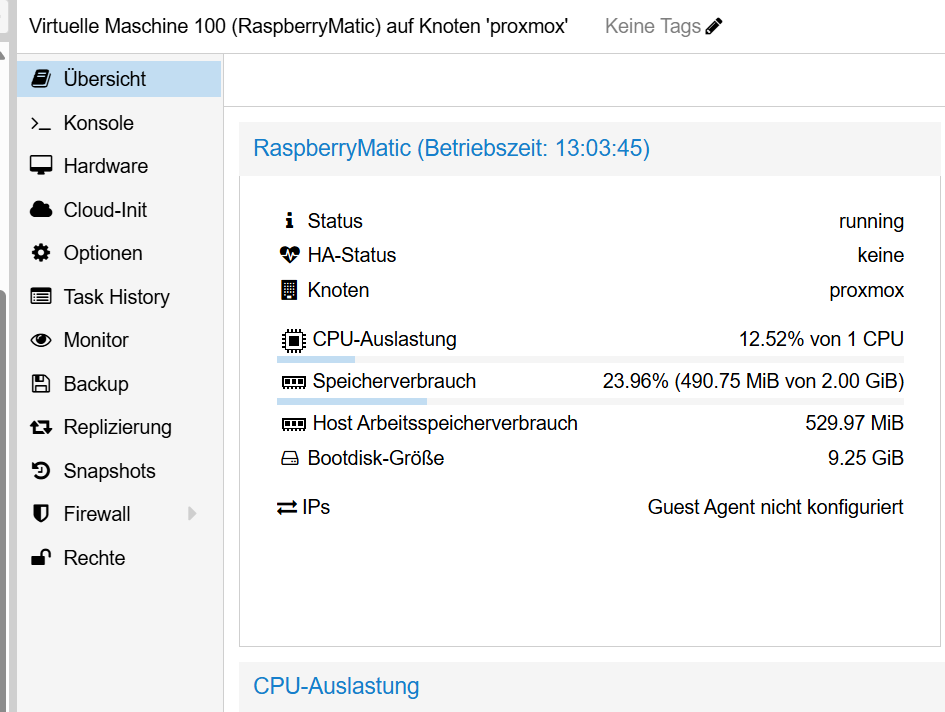
Task: Click the 'keine' HA-Status value
Action: 881,256
